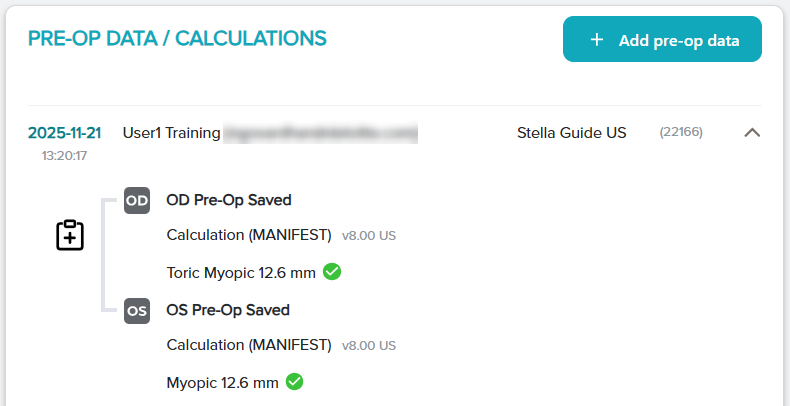Click User1 Training user name
The height and width of the screenshot is (406, 790).
171,132
